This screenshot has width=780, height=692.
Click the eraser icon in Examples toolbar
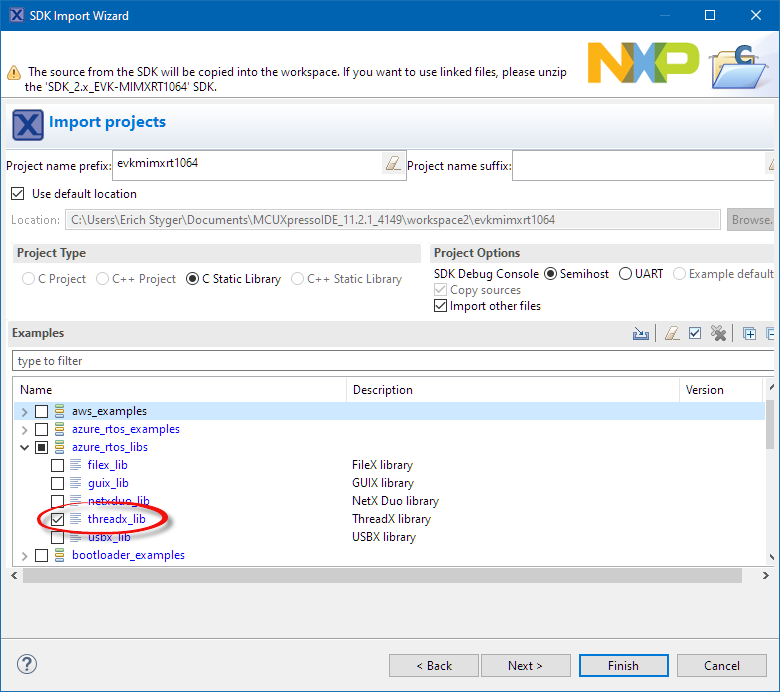pos(673,334)
